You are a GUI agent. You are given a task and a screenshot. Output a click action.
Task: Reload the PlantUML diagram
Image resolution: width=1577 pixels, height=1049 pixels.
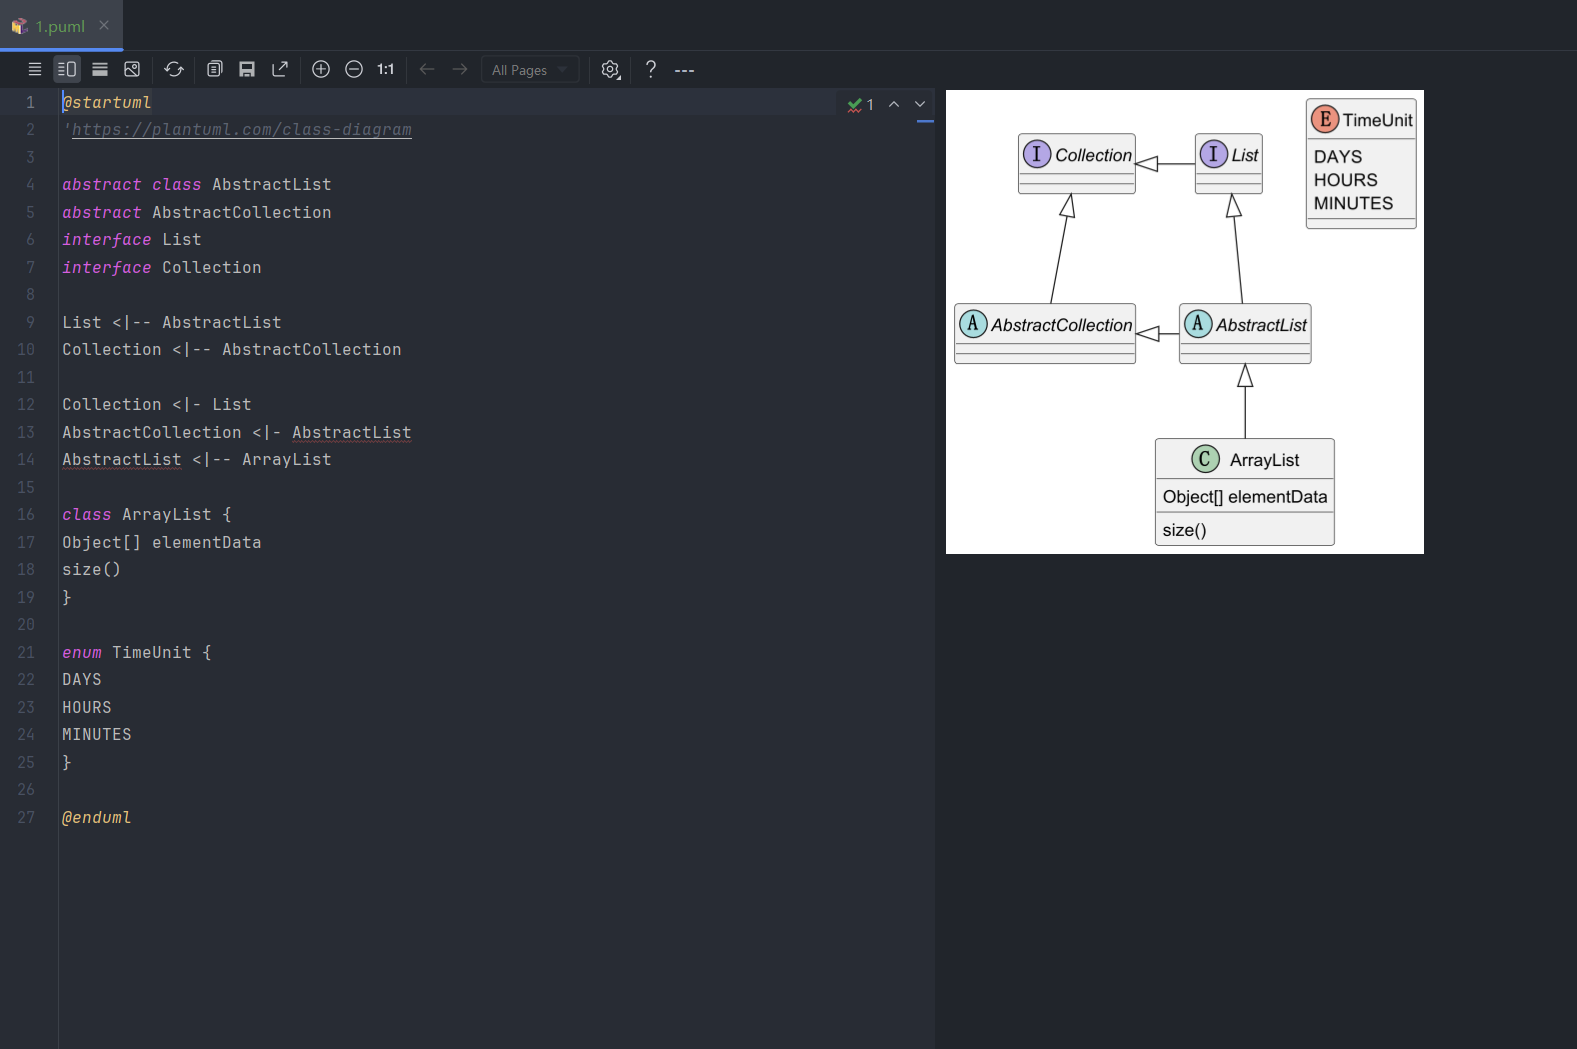point(174,69)
